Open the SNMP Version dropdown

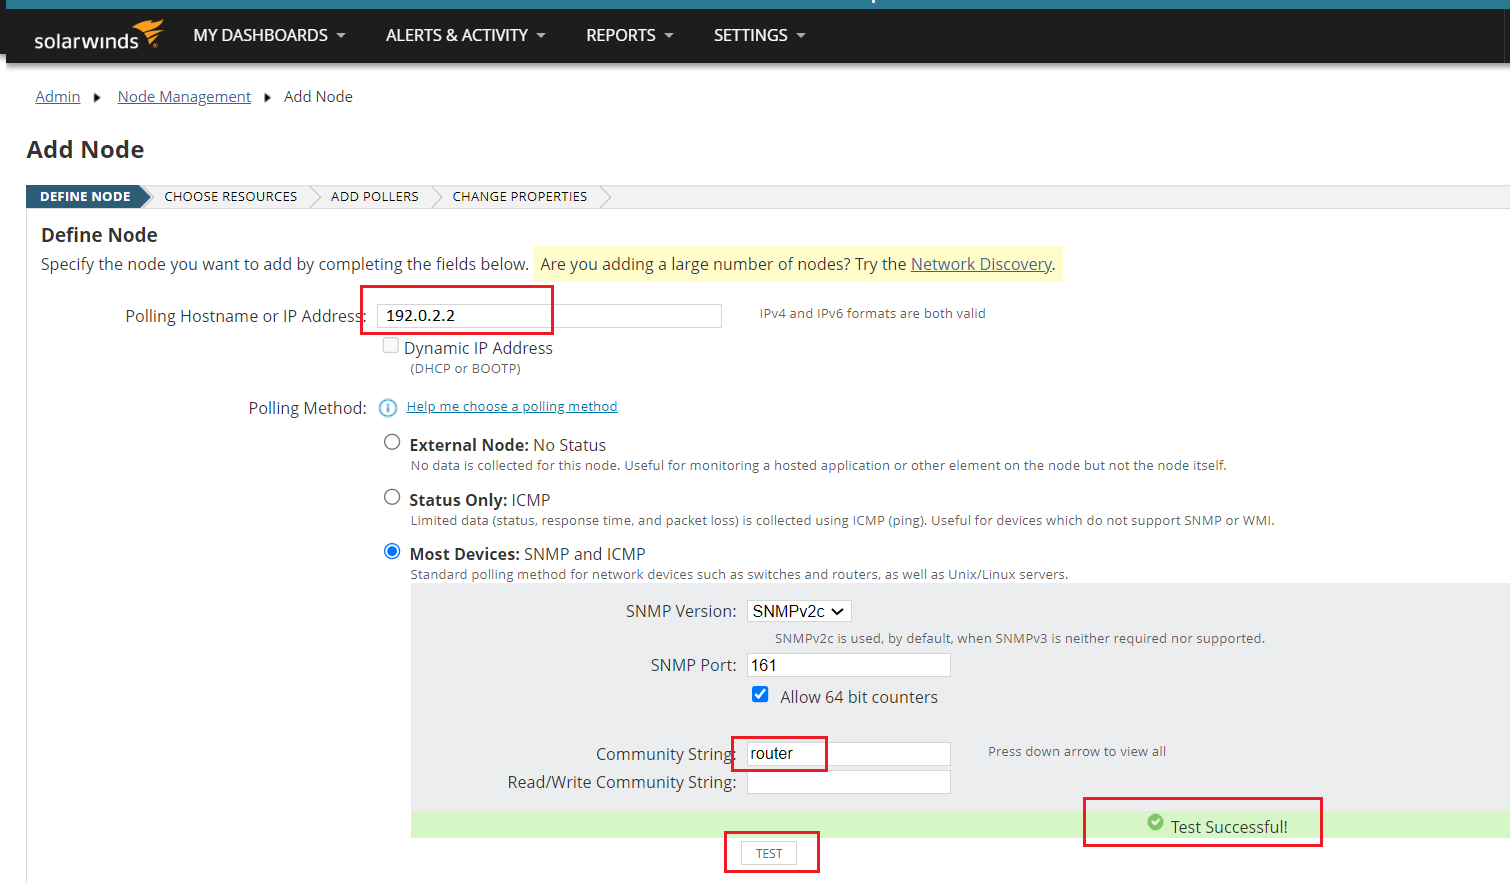[798, 611]
